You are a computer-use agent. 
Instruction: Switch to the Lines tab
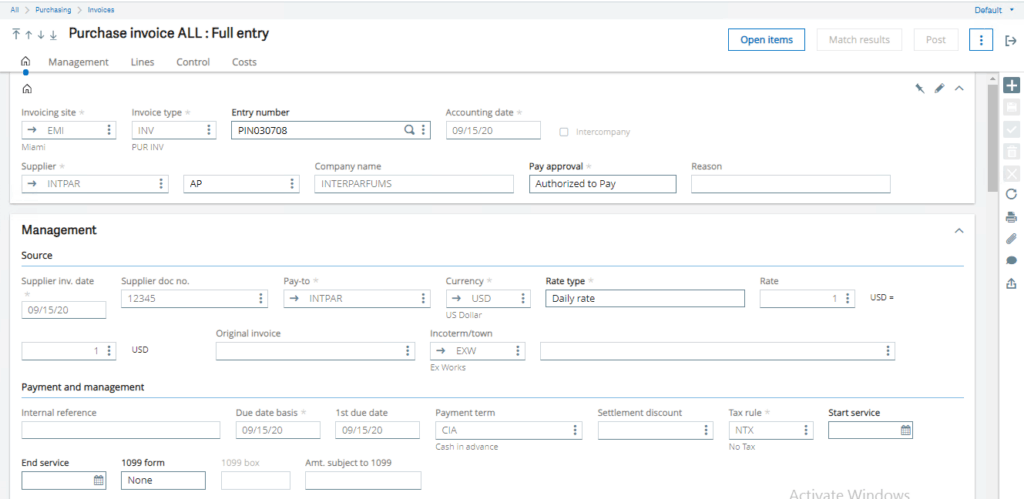point(143,62)
